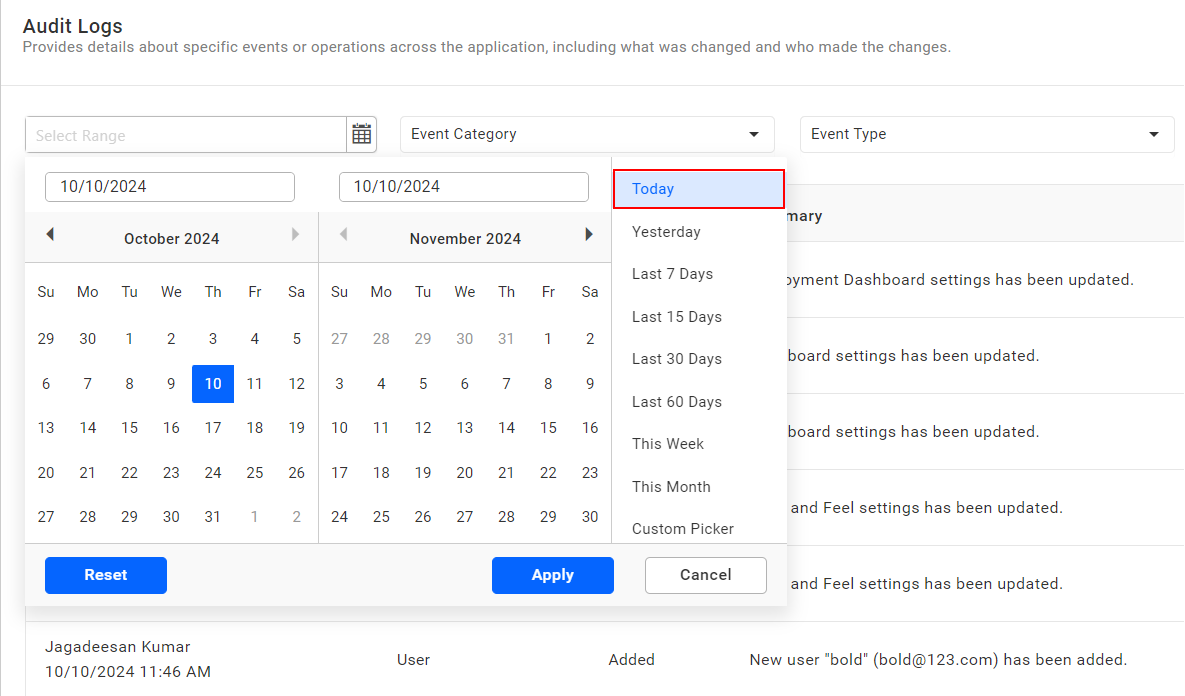Screen dimensions: 1185x696
Task: Apply the selected date range
Action: coord(552,575)
